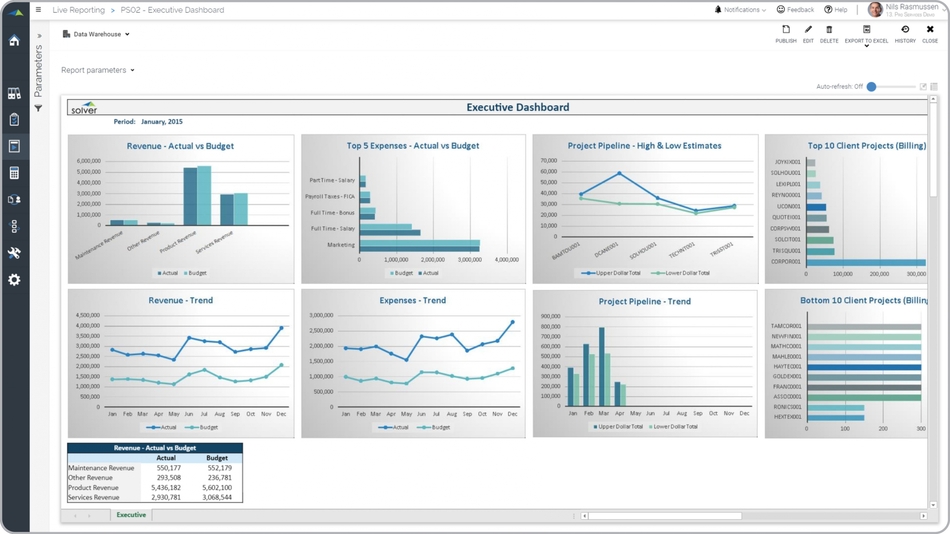Click the Live Reporting breadcrumb

click(x=78, y=10)
